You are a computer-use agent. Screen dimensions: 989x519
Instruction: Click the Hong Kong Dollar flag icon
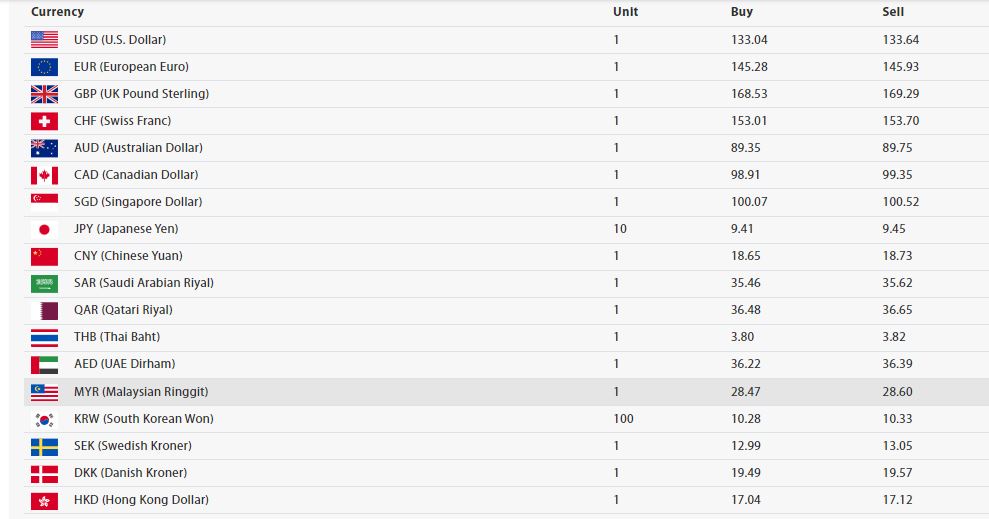[x=44, y=500]
